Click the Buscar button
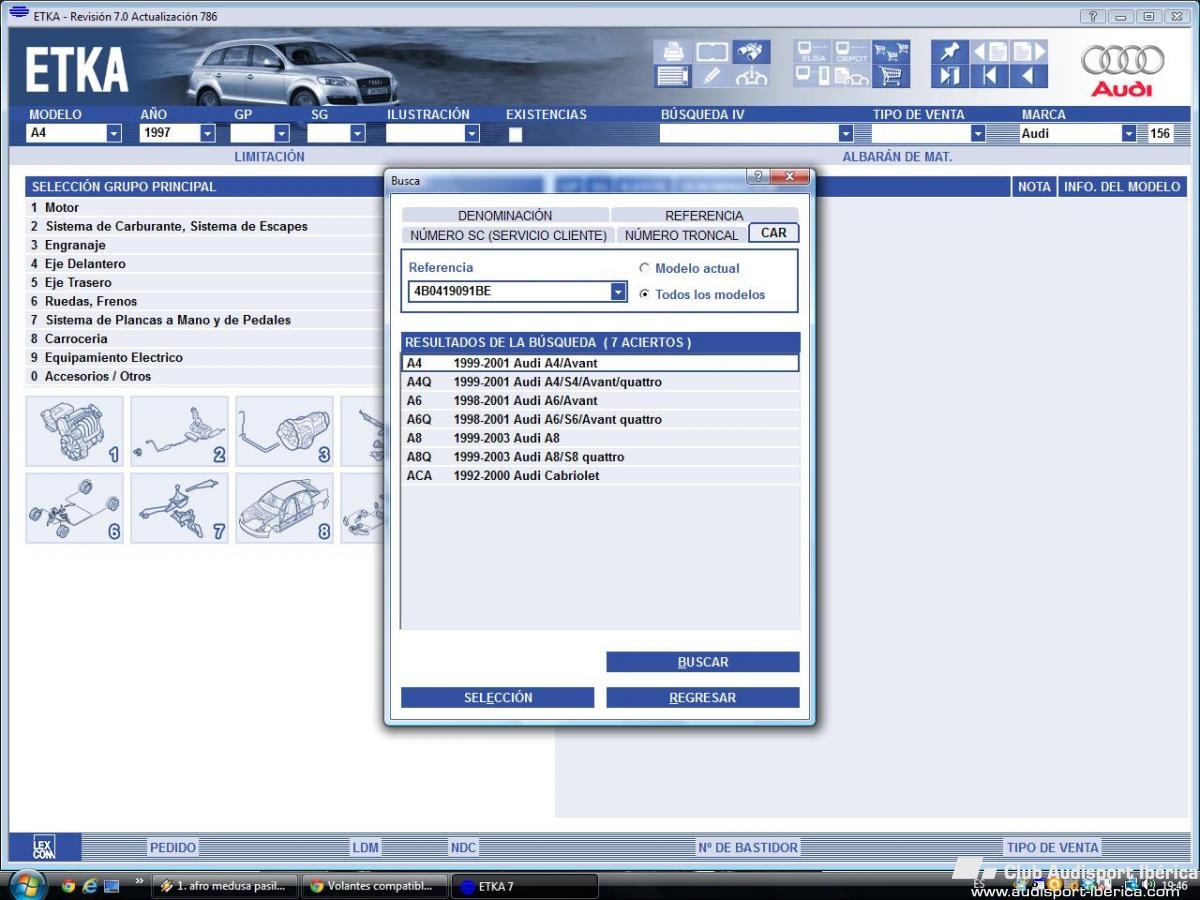Viewport: 1200px width, 900px height. coord(703,662)
